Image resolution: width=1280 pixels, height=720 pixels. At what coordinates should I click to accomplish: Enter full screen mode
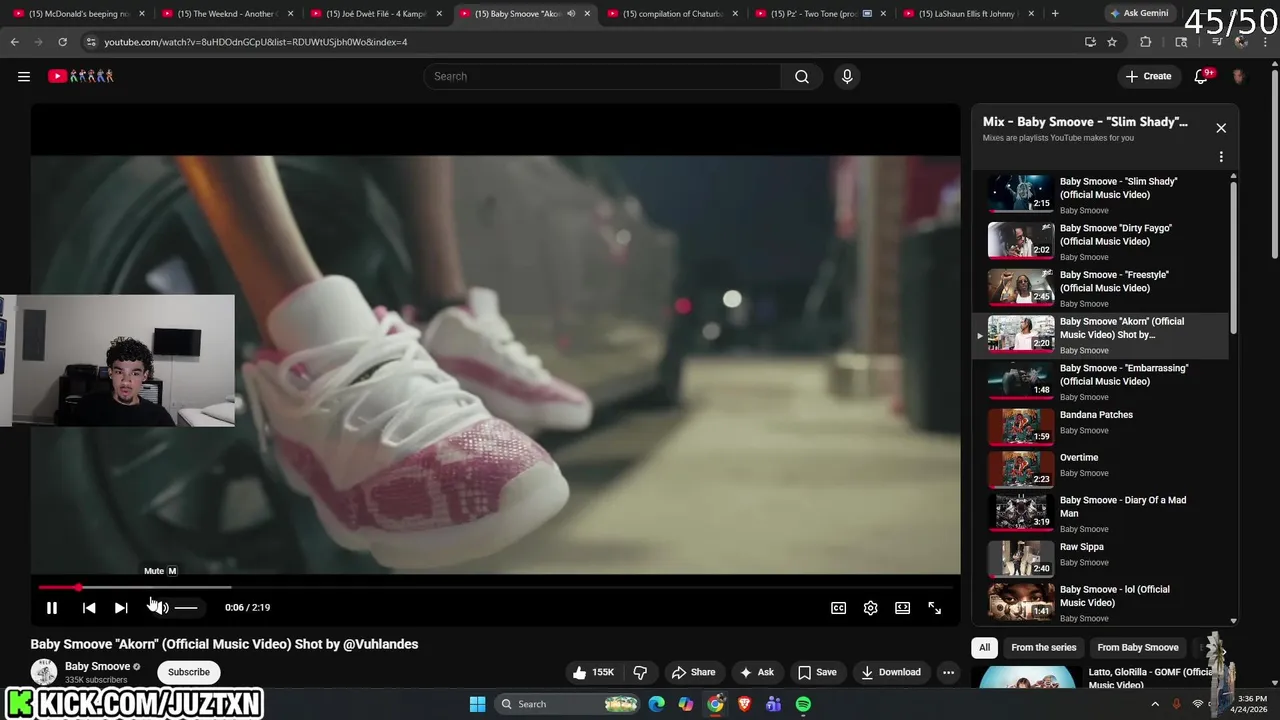pyautogui.click(x=935, y=607)
